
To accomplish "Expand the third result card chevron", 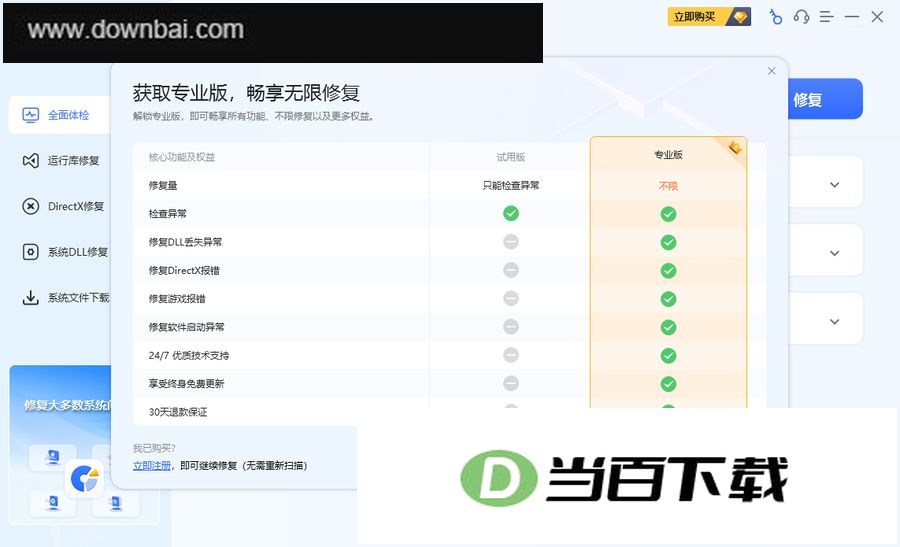I will pyautogui.click(x=835, y=321).
